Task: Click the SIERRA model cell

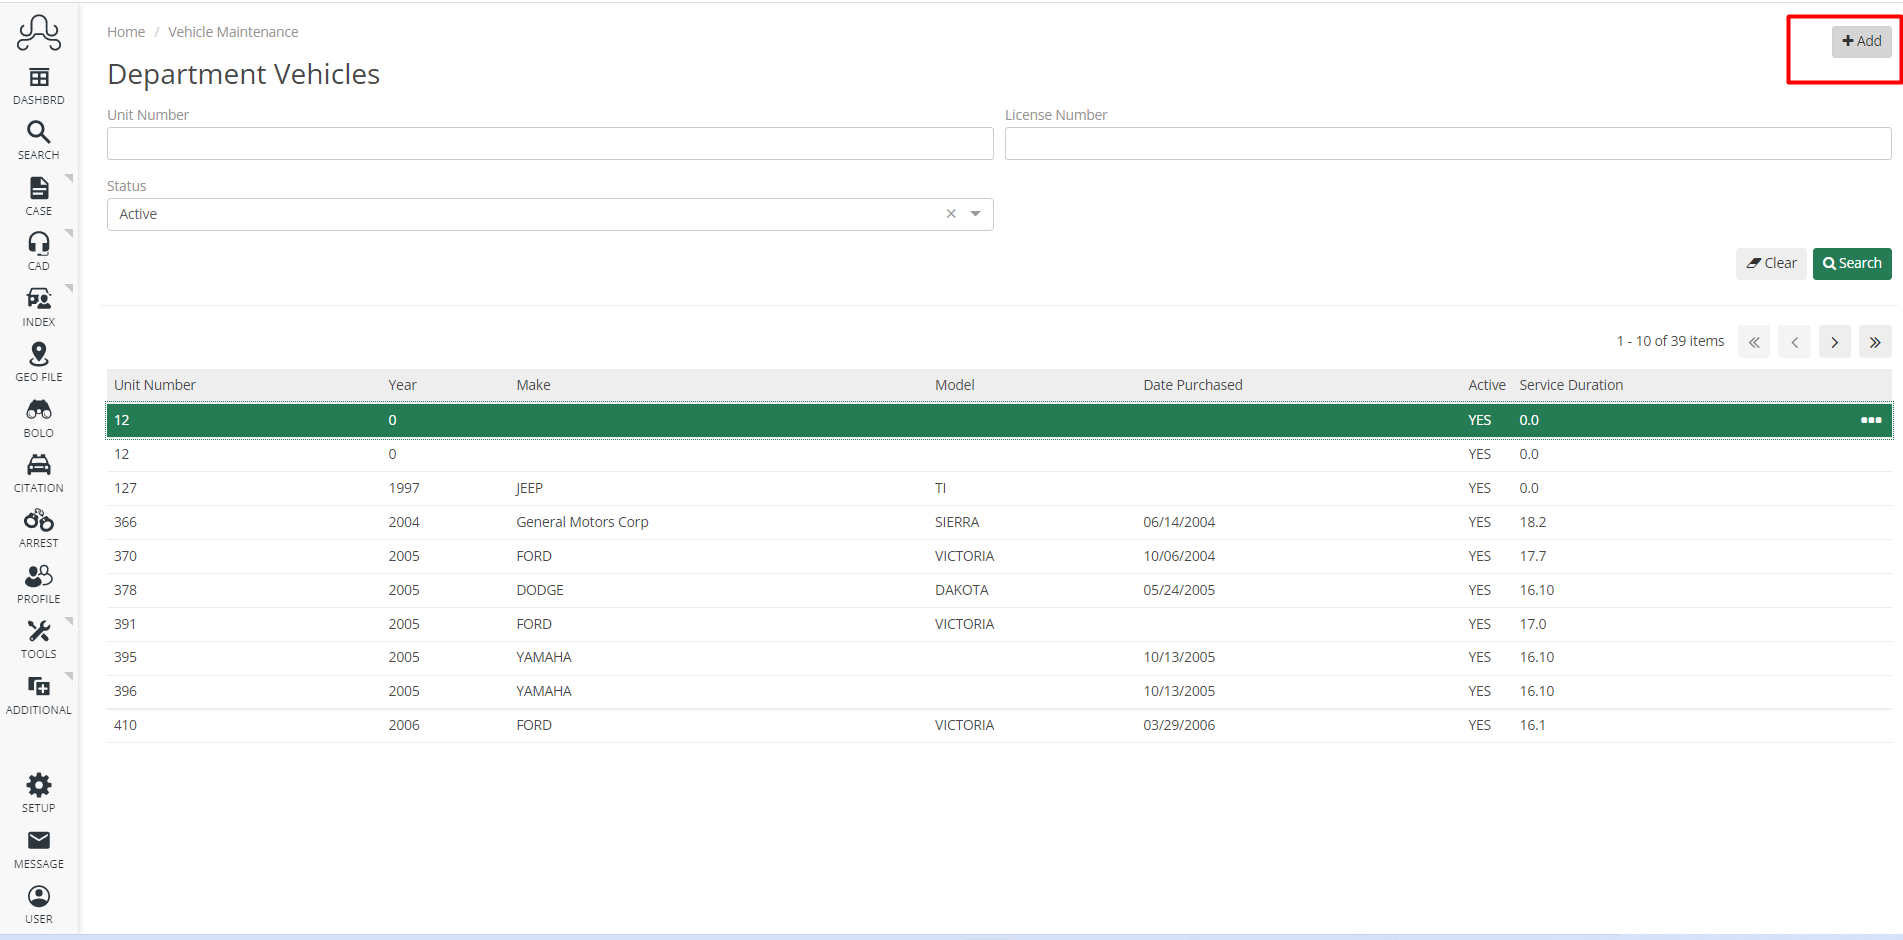Action: coord(957,522)
